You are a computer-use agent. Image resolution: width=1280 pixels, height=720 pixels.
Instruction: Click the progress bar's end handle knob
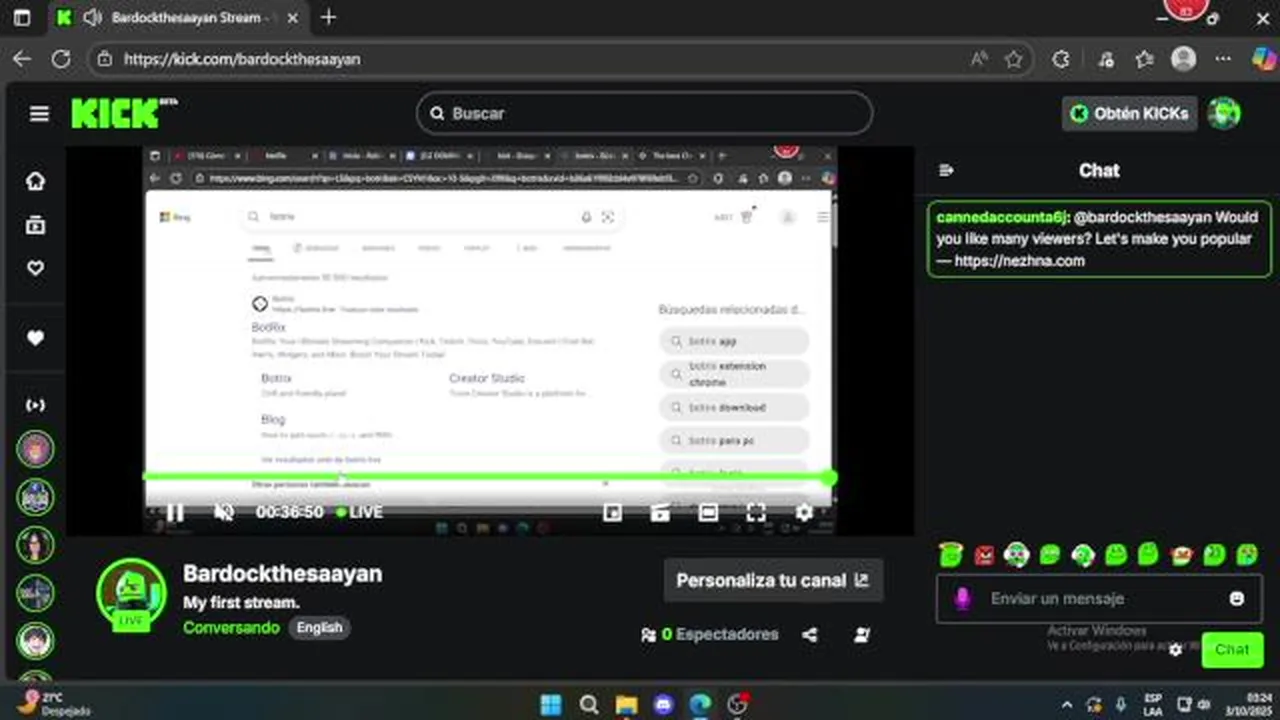click(x=829, y=477)
